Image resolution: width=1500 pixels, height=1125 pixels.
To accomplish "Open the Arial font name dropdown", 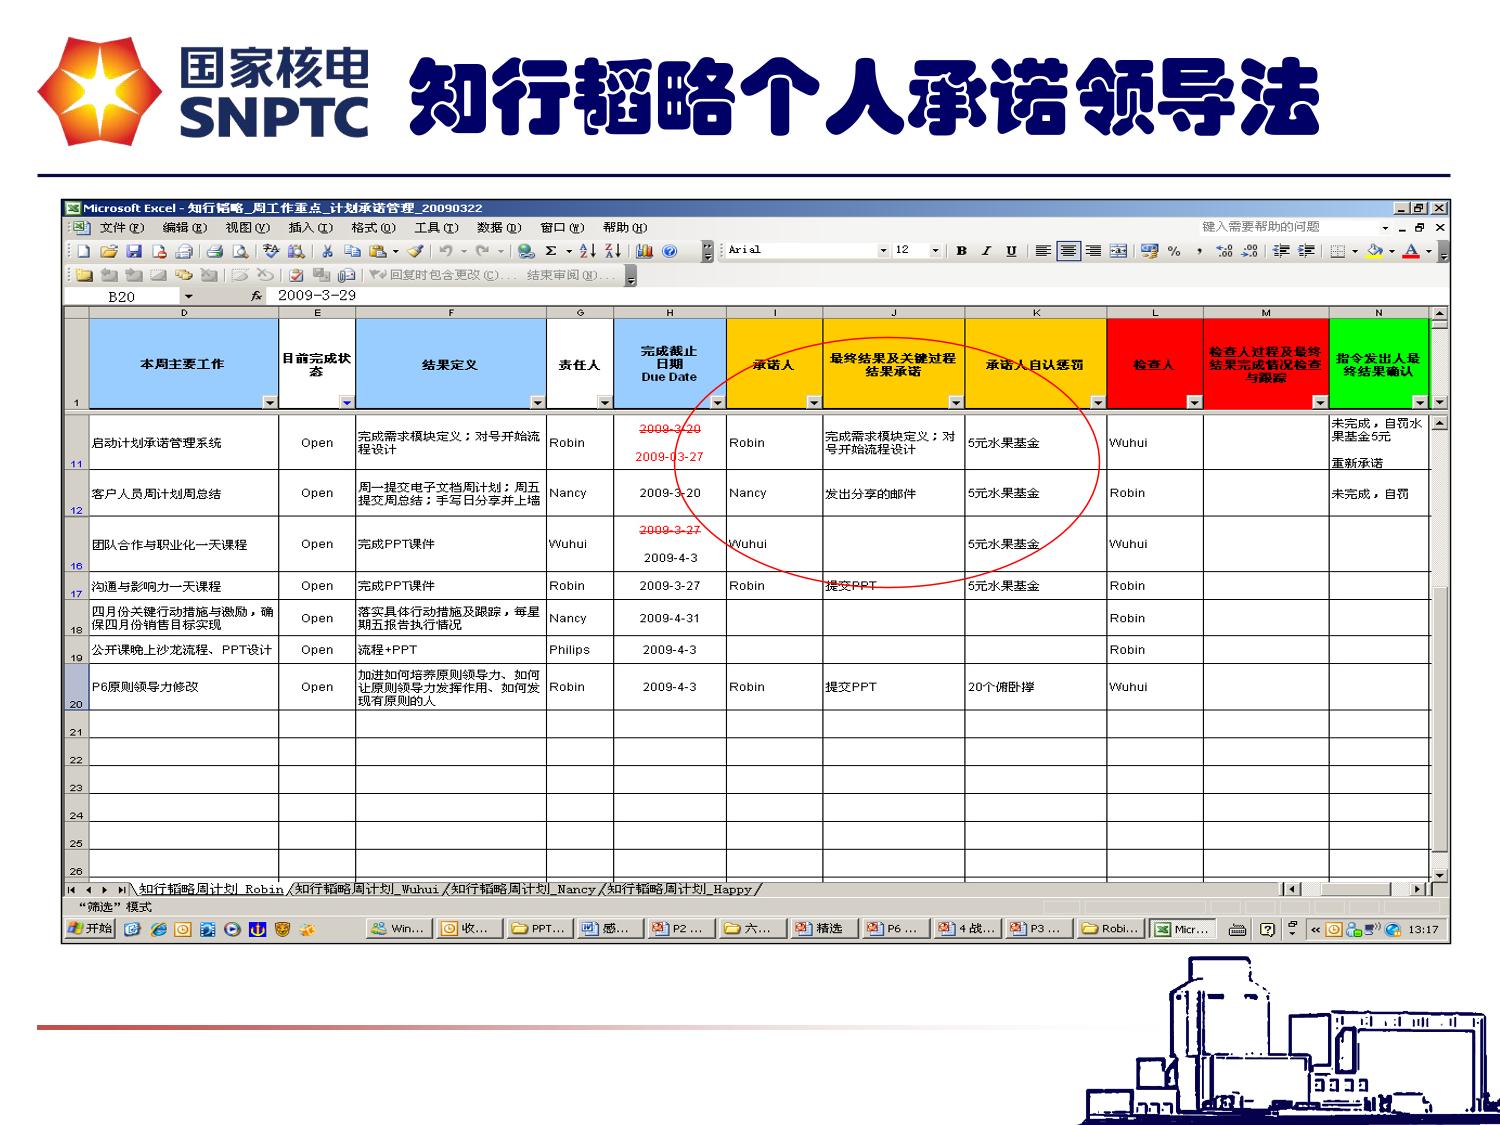I will [x=883, y=251].
